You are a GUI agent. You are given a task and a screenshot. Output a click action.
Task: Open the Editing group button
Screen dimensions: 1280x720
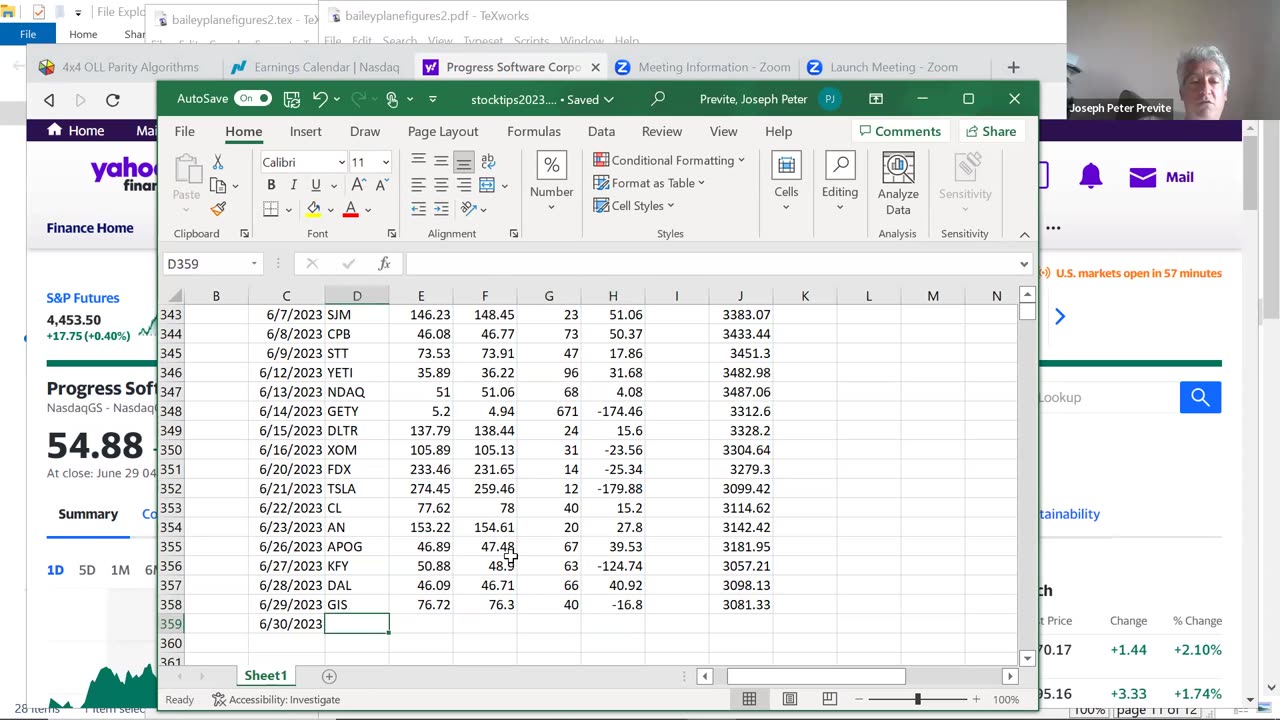840,182
